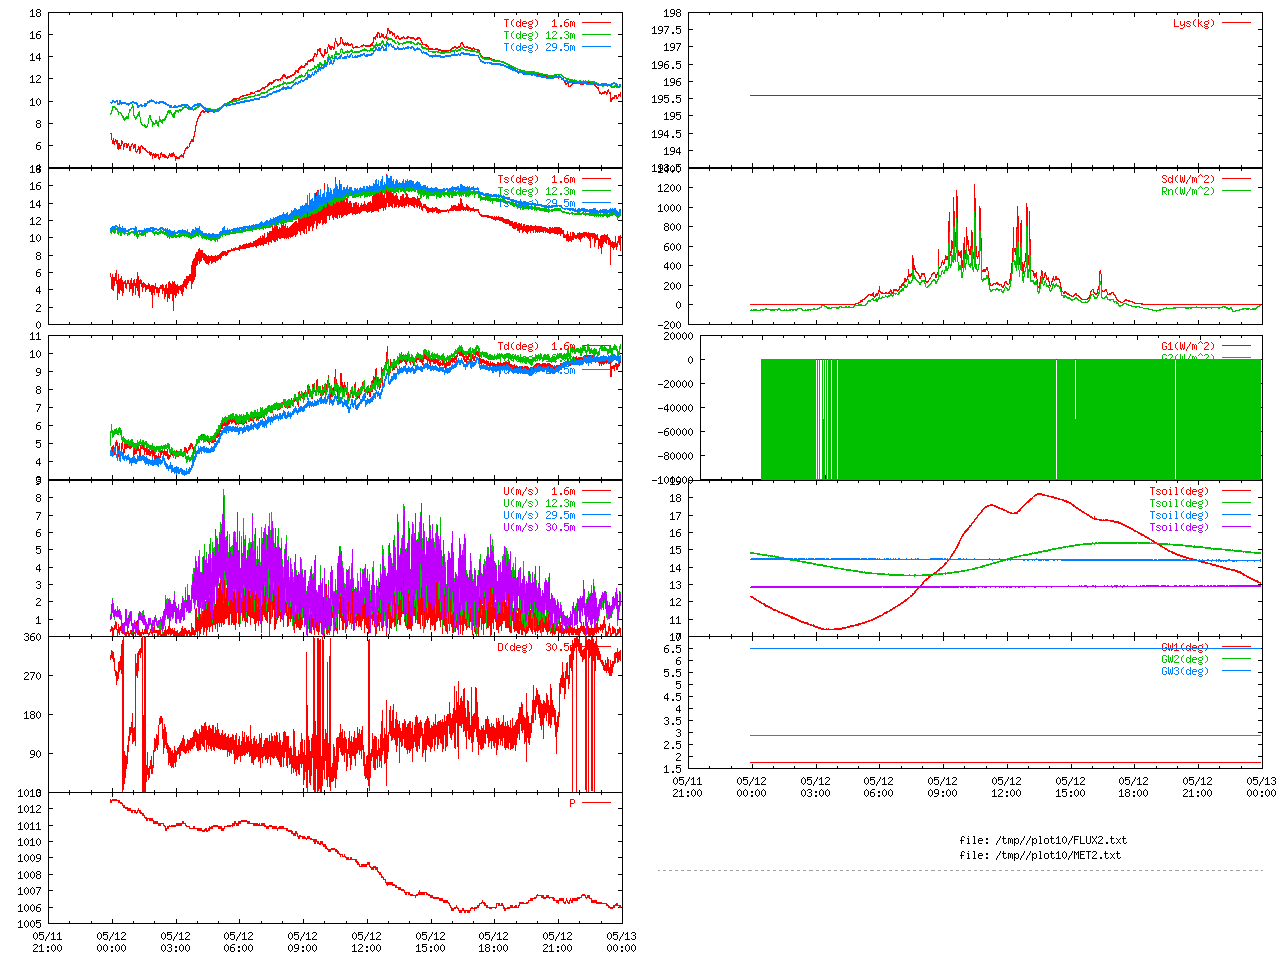Select the "GW2(deg)" legend entry

(1185, 659)
